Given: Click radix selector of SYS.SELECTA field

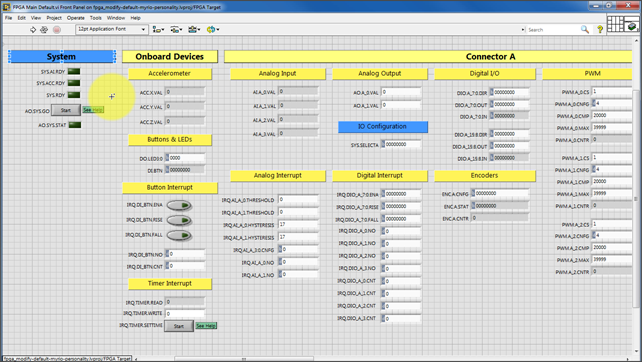Looking at the screenshot, I should pos(383,144).
